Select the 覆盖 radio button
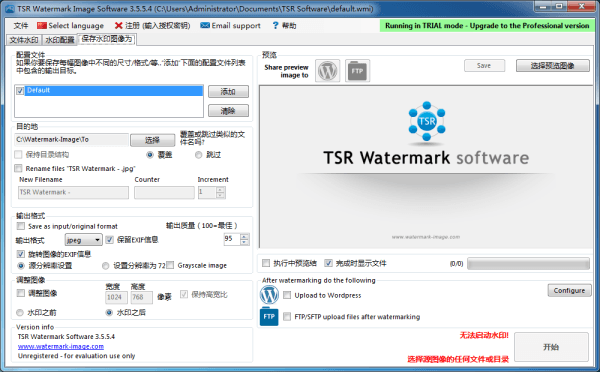The height and width of the screenshot is (372, 600). pyautogui.click(x=150, y=155)
